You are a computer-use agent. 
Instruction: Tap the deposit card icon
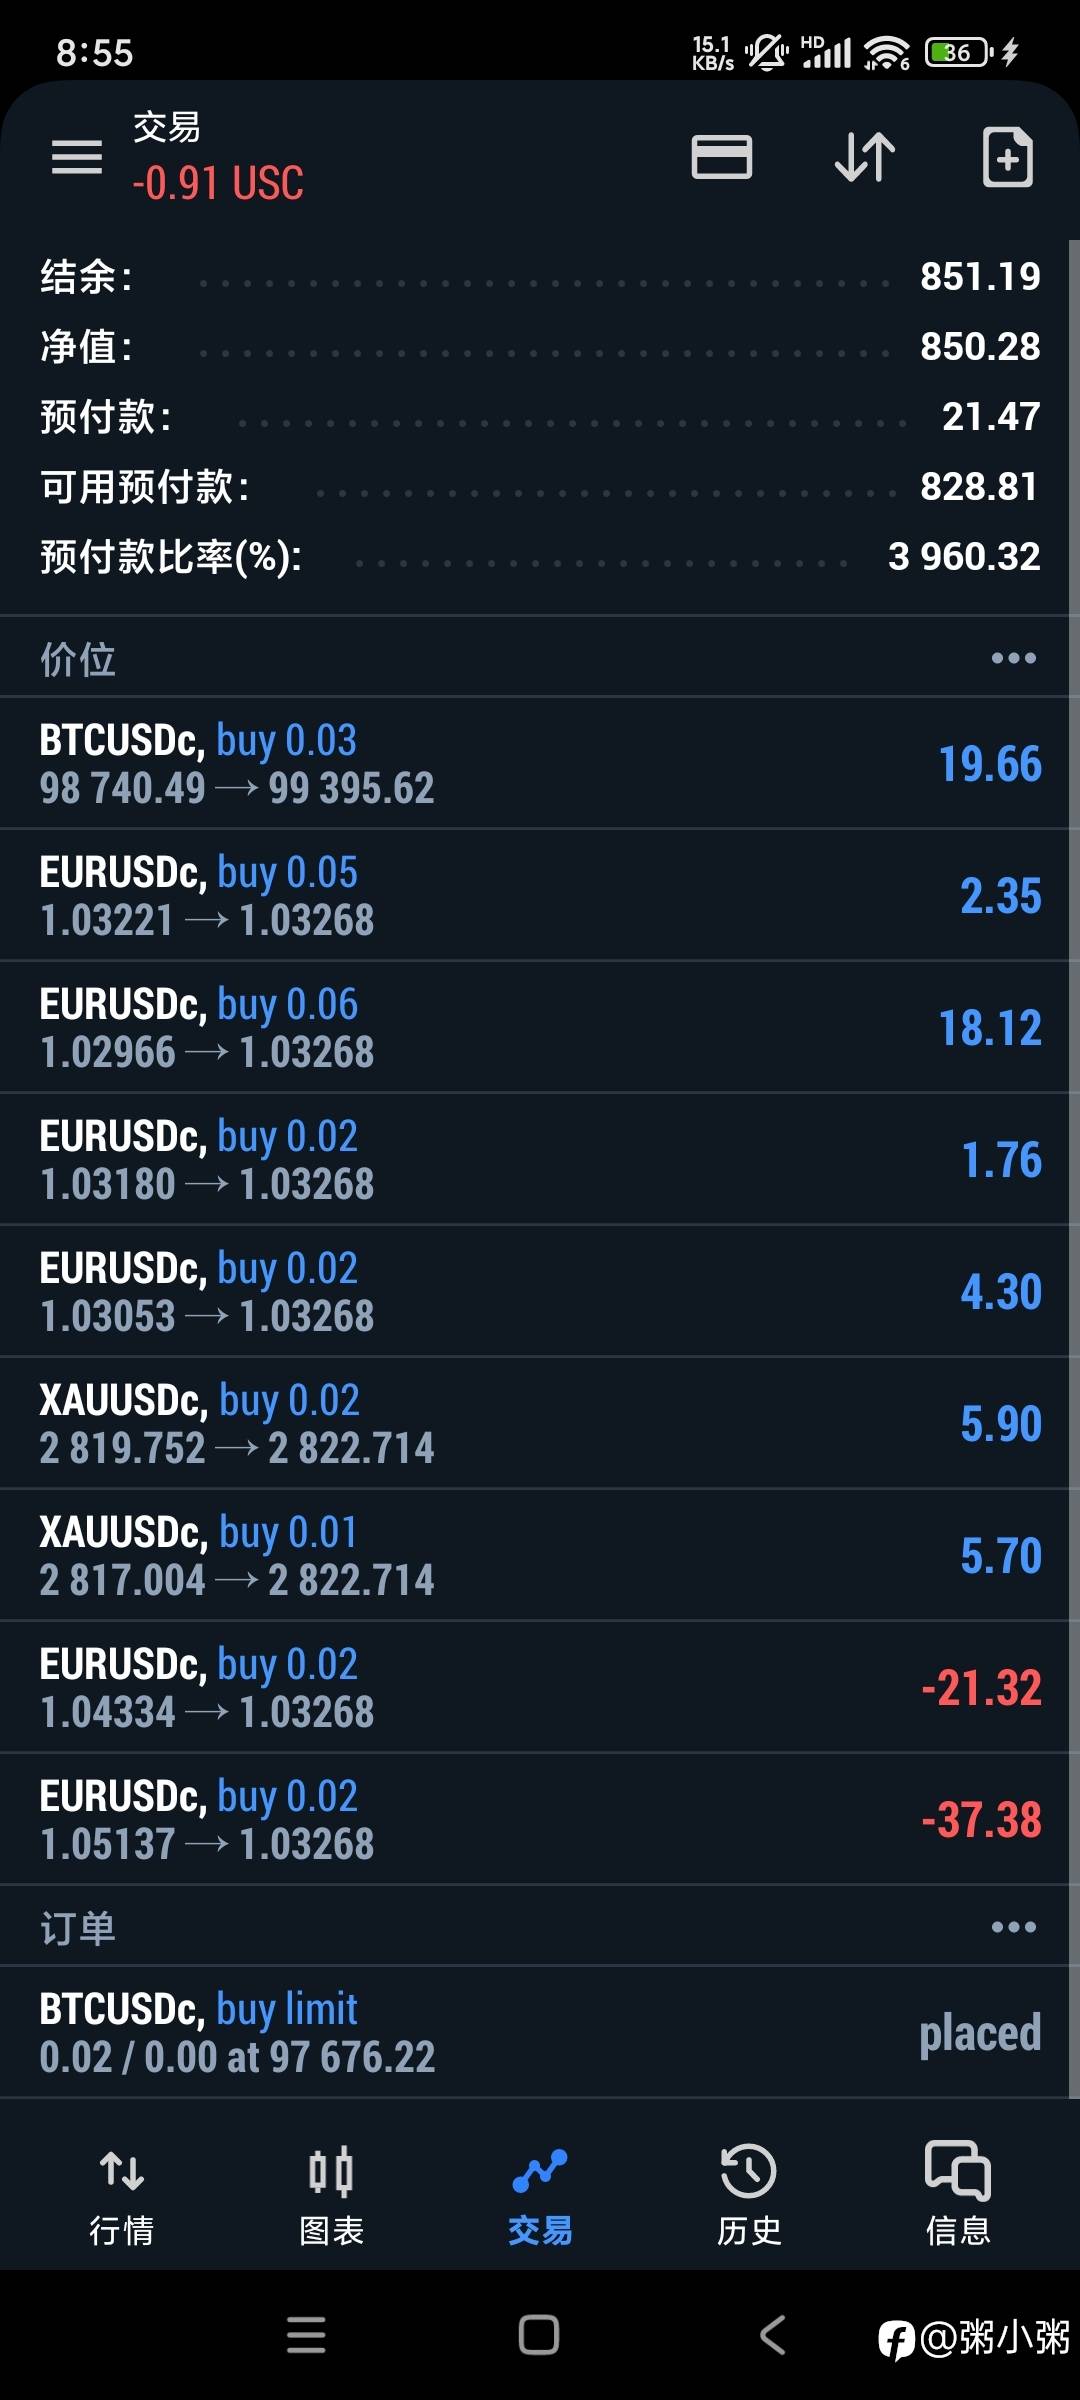click(x=721, y=157)
